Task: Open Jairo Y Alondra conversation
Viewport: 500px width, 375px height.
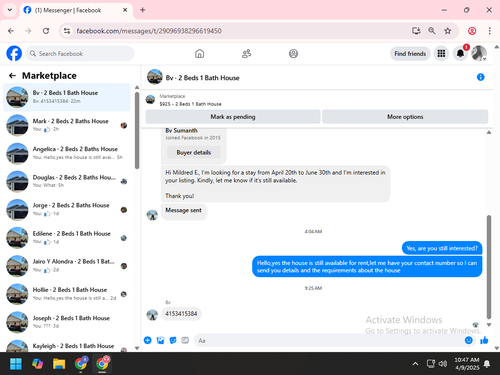Action: [x=67, y=266]
